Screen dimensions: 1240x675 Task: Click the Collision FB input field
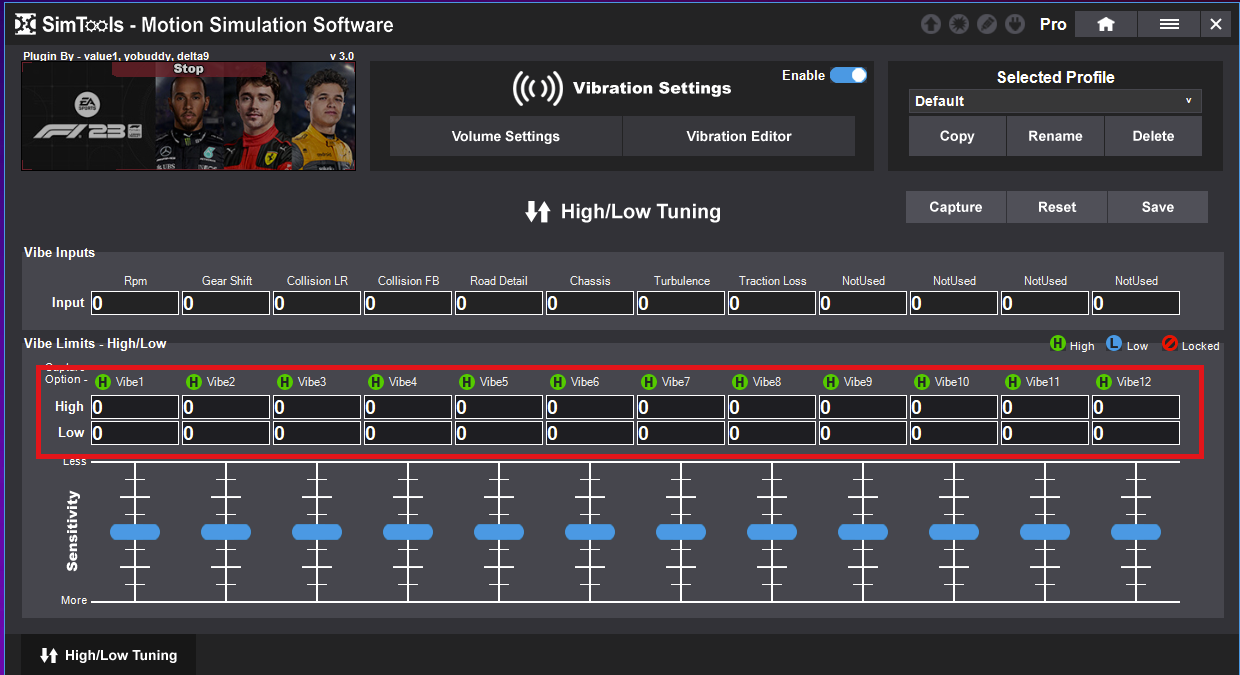pos(408,303)
